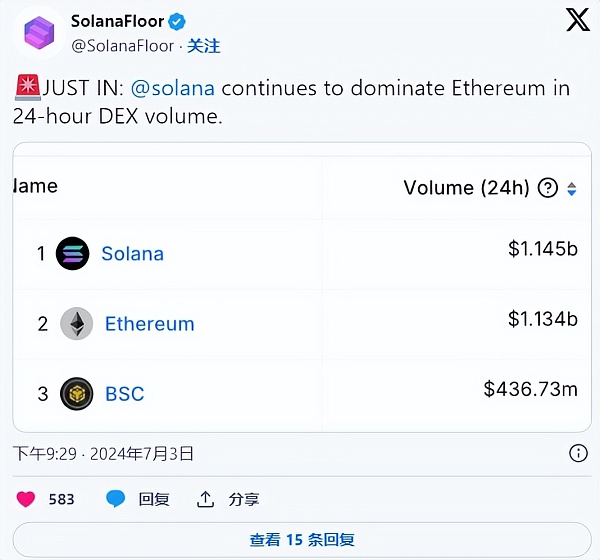Viewport: 600px width, 560px height.
Task: Open the Solana chain name link
Action: point(132,254)
